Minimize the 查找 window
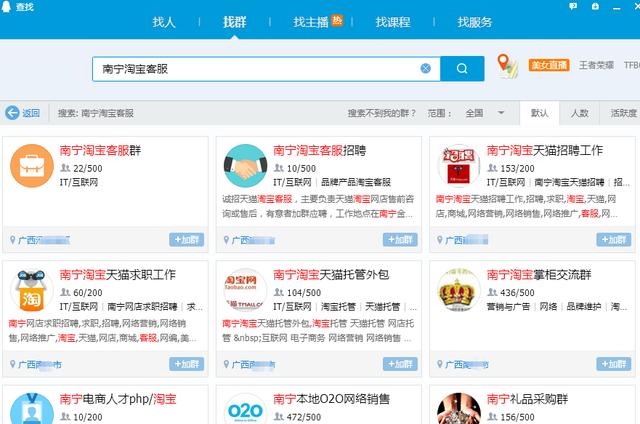640x424 pixels. (617, 7)
